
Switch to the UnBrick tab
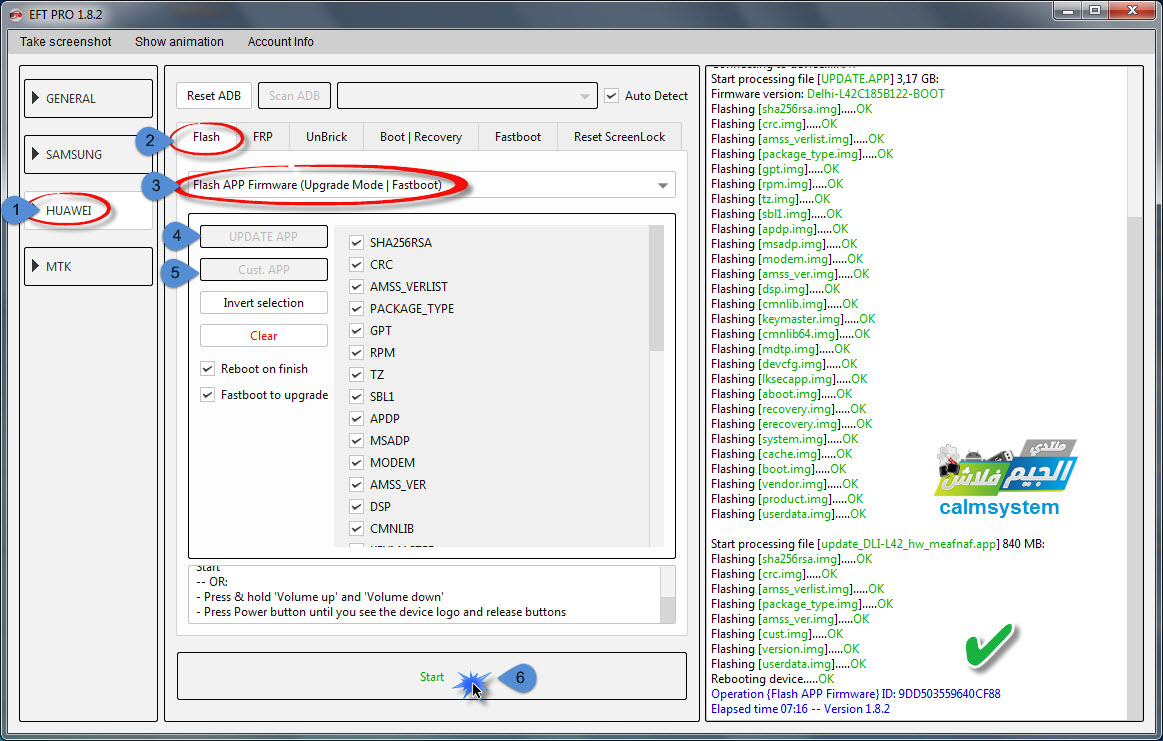click(x=326, y=136)
